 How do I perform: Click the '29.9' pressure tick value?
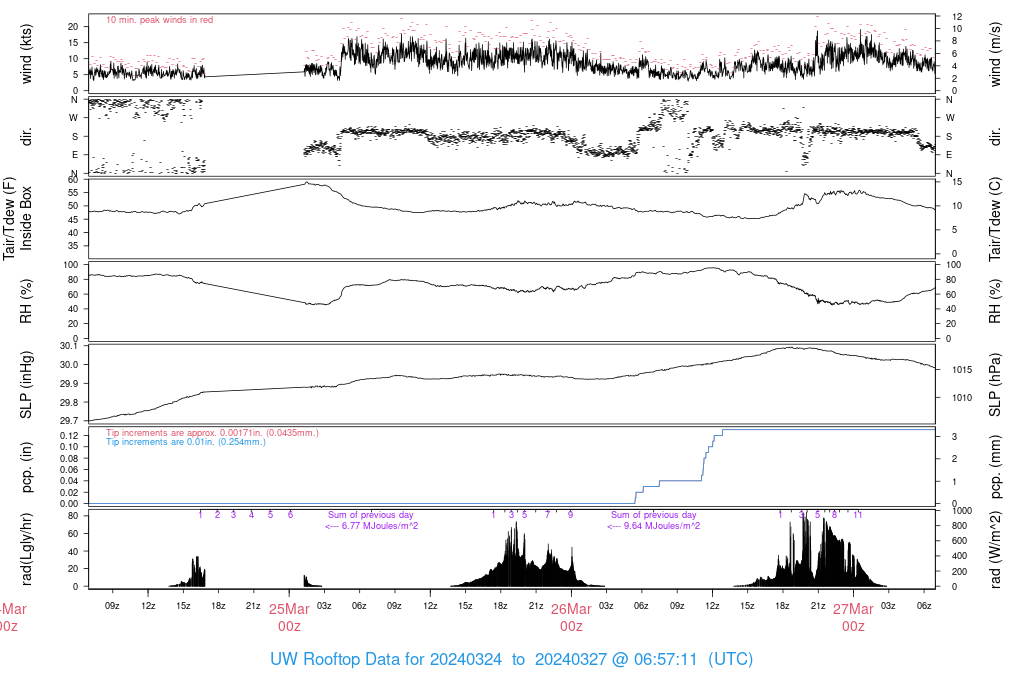click(69, 384)
